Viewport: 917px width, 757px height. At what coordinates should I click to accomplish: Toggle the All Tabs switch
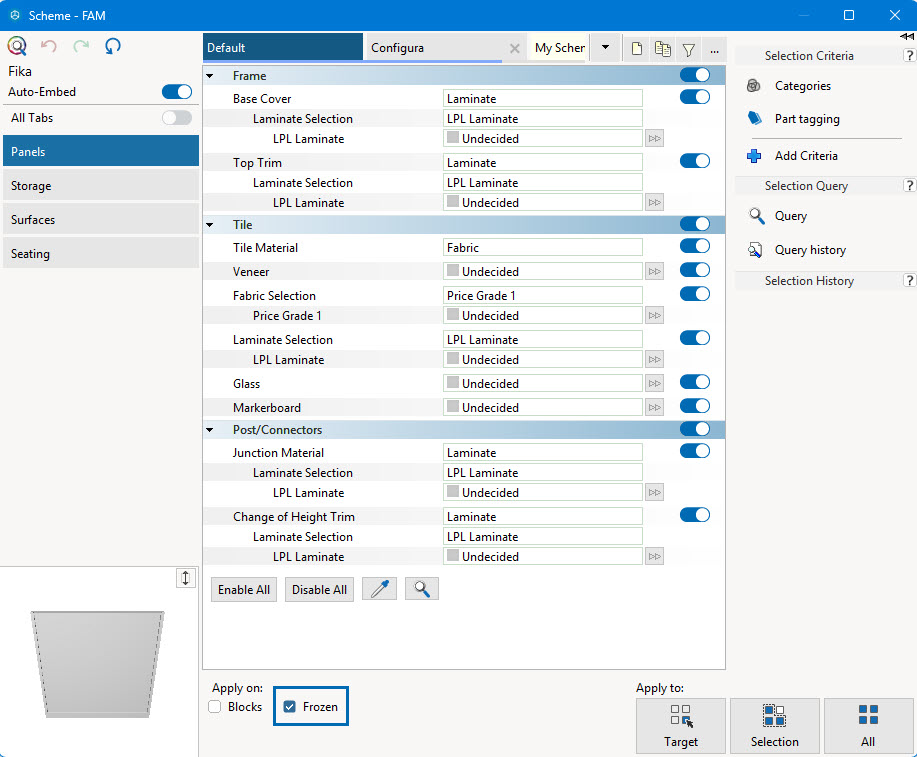tap(177, 118)
